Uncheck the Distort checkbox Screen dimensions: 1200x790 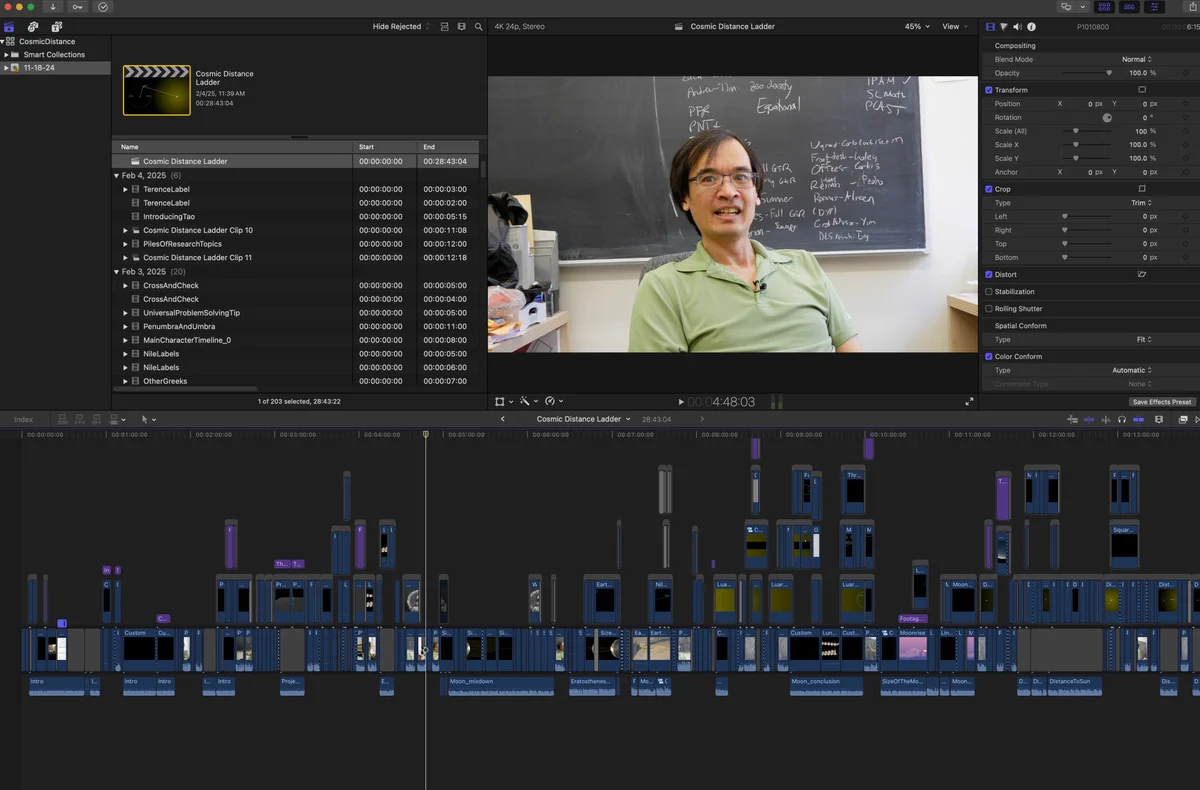(x=989, y=274)
